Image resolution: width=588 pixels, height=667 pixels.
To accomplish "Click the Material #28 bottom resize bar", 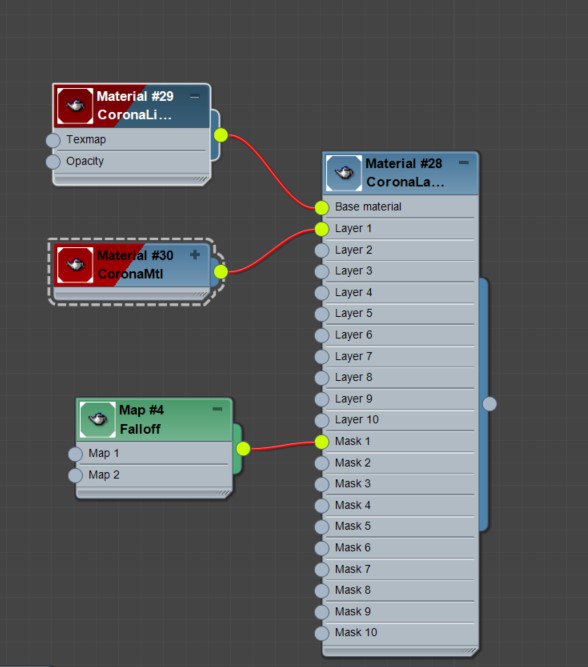I will pyautogui.click(x=400, y=651).
